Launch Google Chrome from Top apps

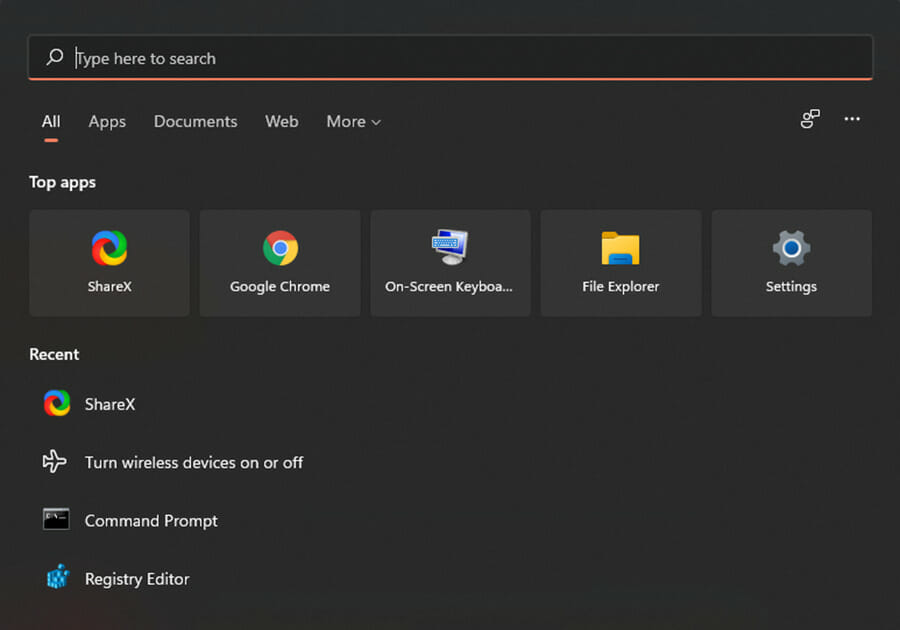(x=280, y=263)
